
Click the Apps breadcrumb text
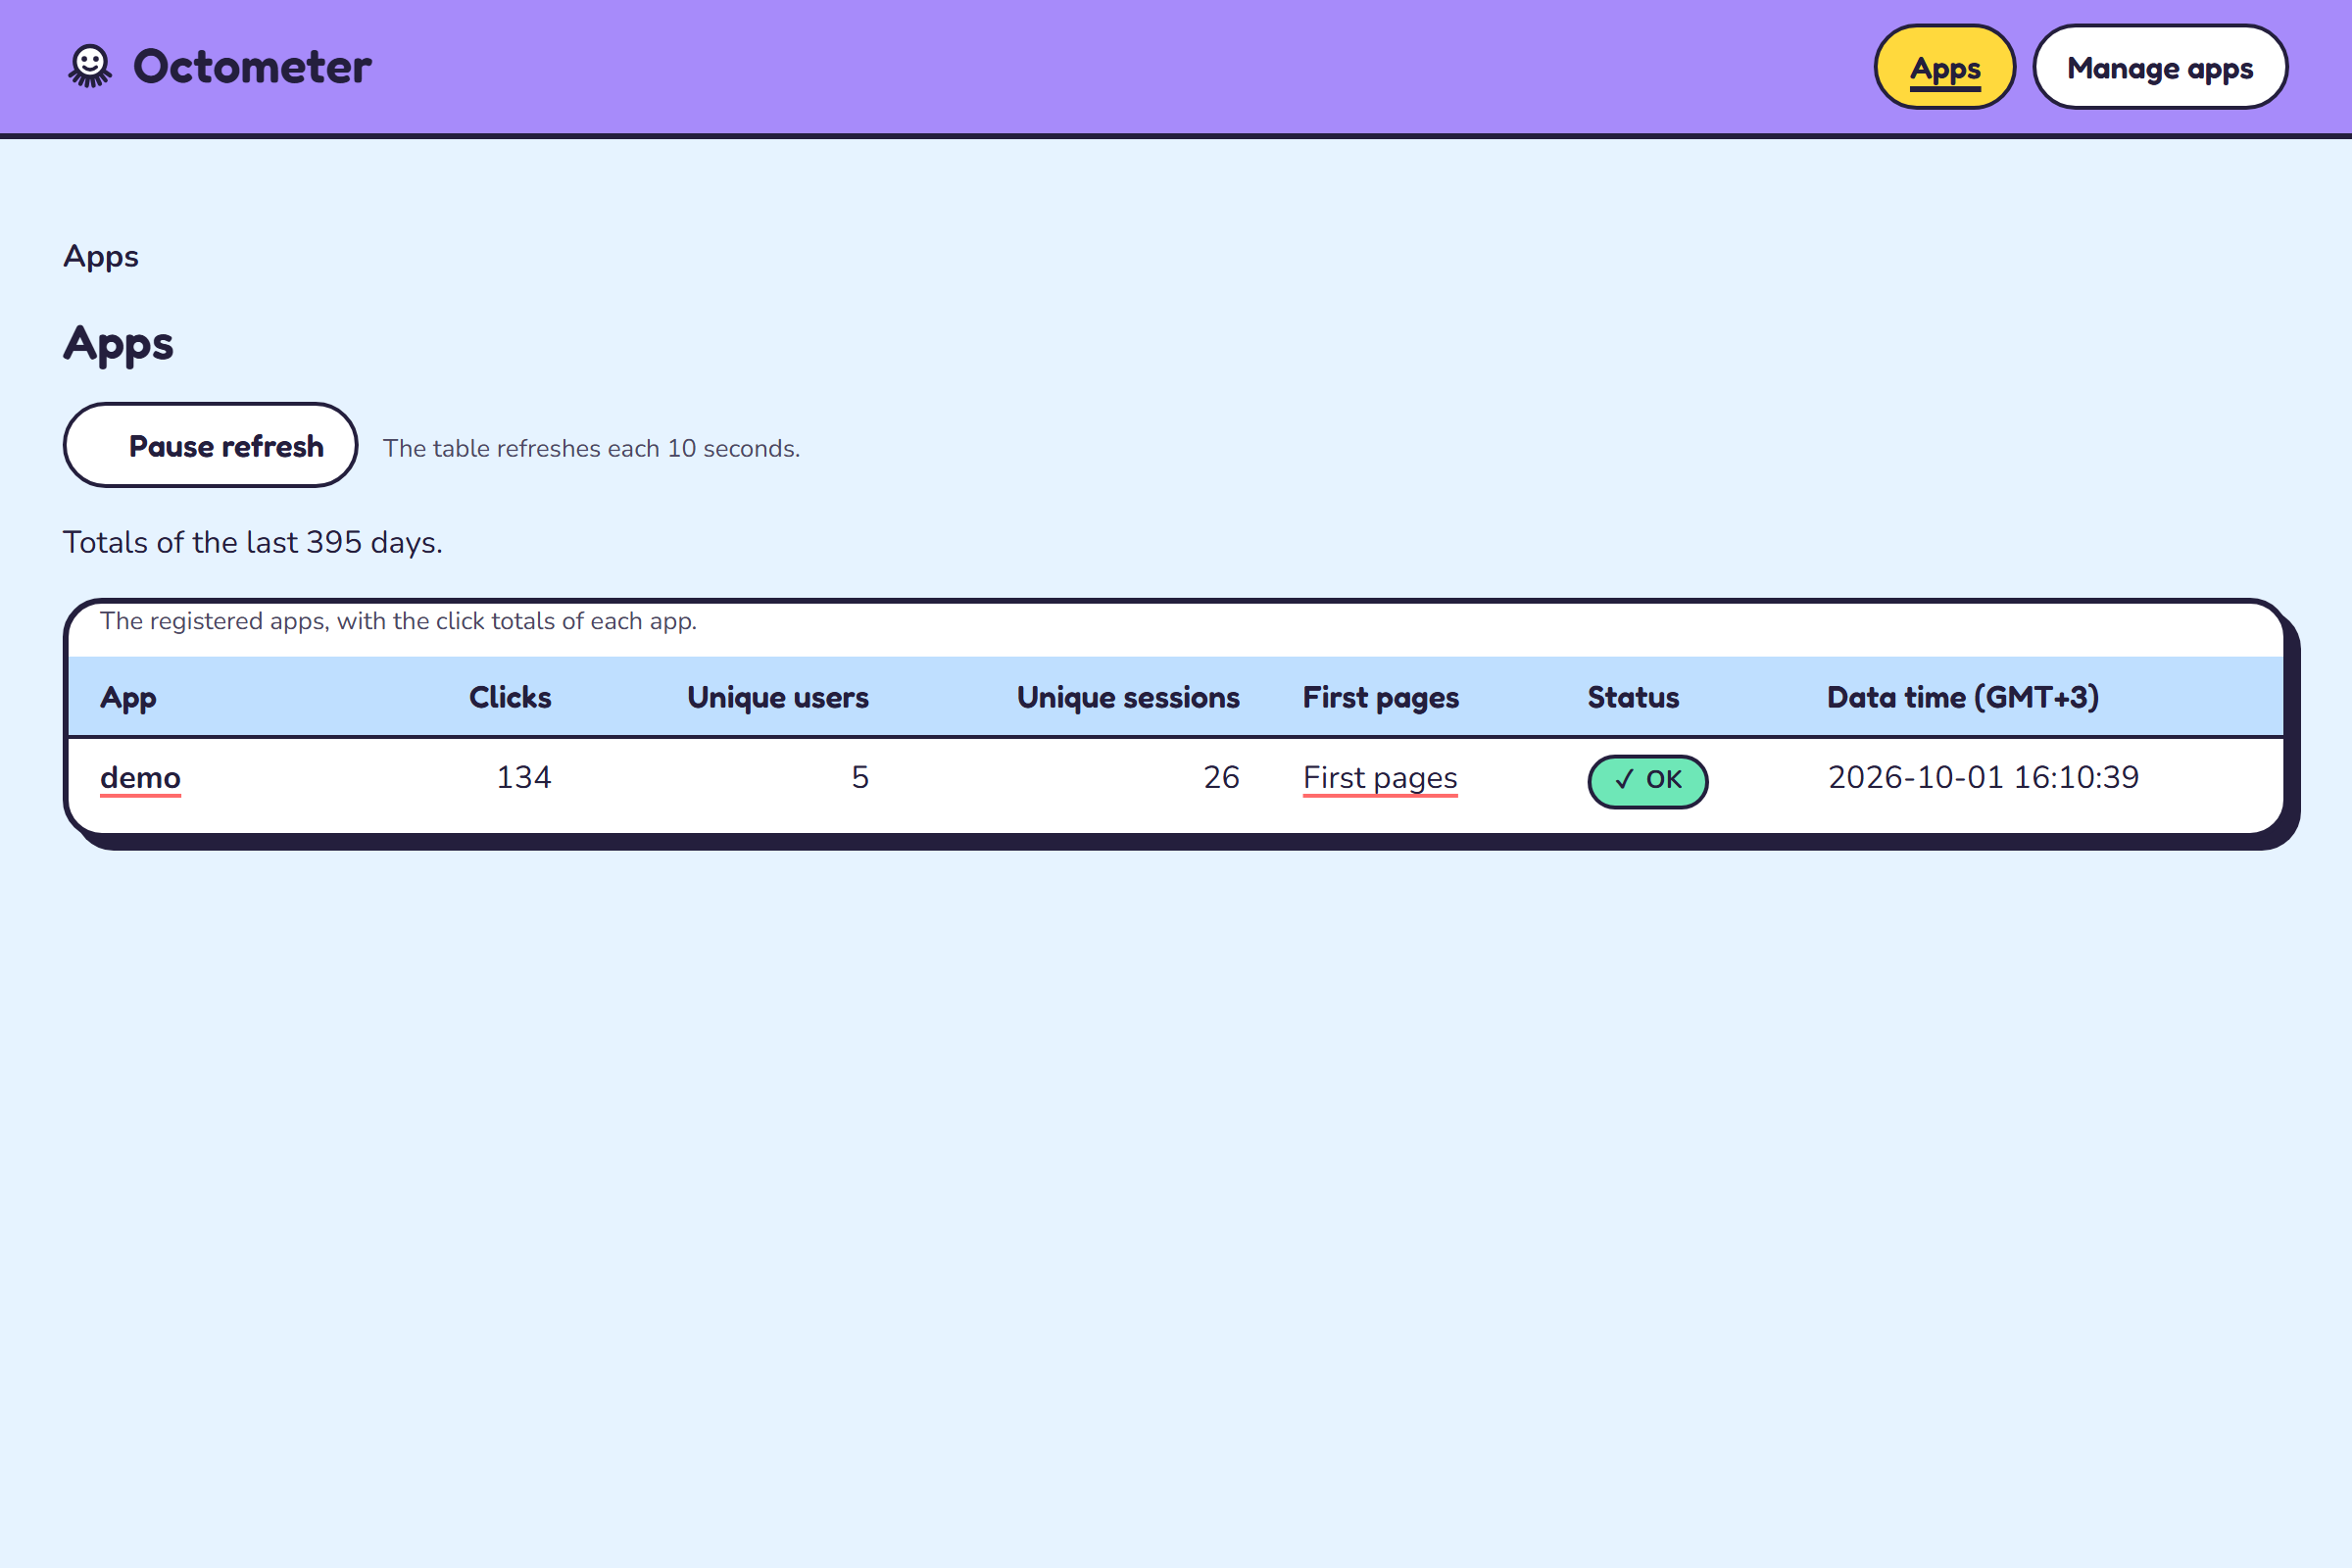point(101,257)
